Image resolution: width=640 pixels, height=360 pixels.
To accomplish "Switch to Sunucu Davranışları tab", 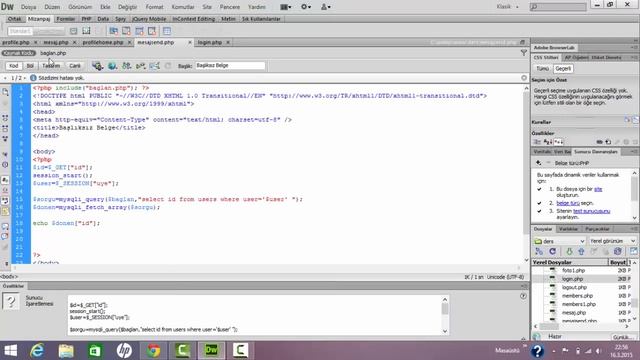I will (596, 152).
